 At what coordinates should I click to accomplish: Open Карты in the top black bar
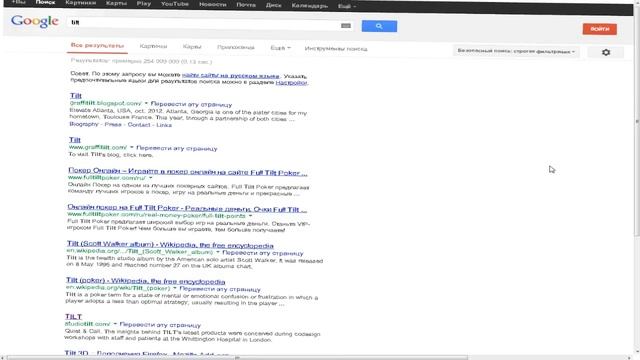[116, 3]
